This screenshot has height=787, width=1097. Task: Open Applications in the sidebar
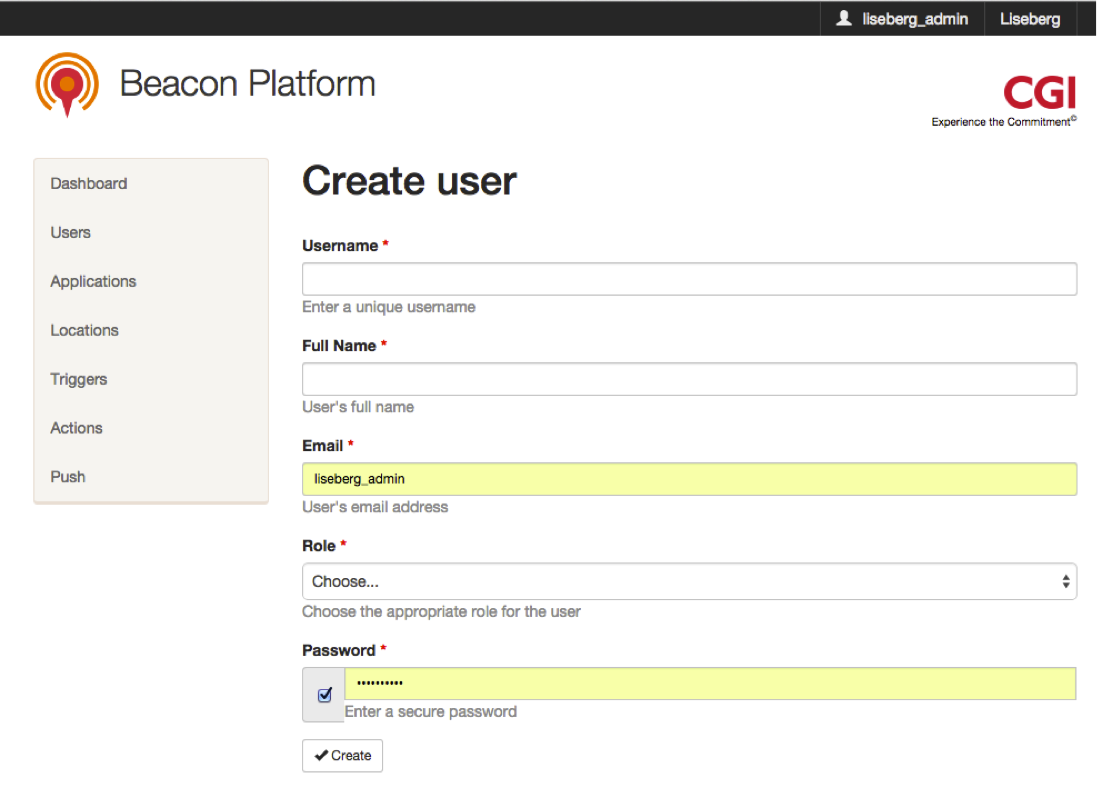pos(93,281)
